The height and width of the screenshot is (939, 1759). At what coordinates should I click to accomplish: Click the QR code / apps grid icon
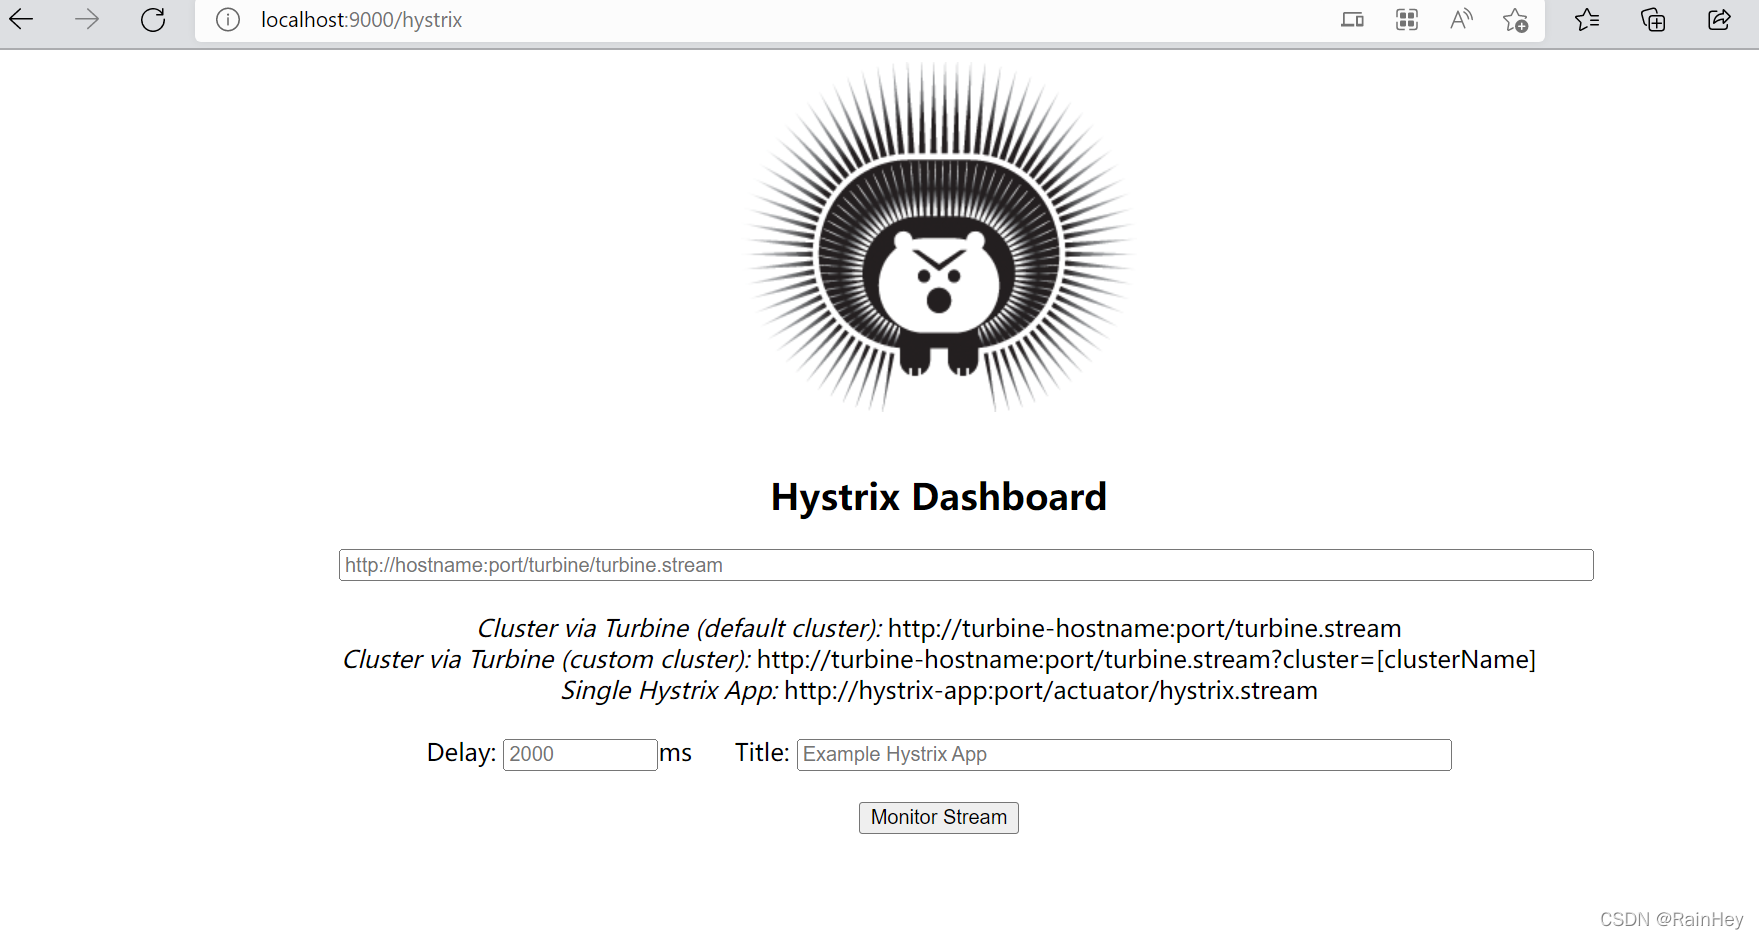pos(1407,19)
